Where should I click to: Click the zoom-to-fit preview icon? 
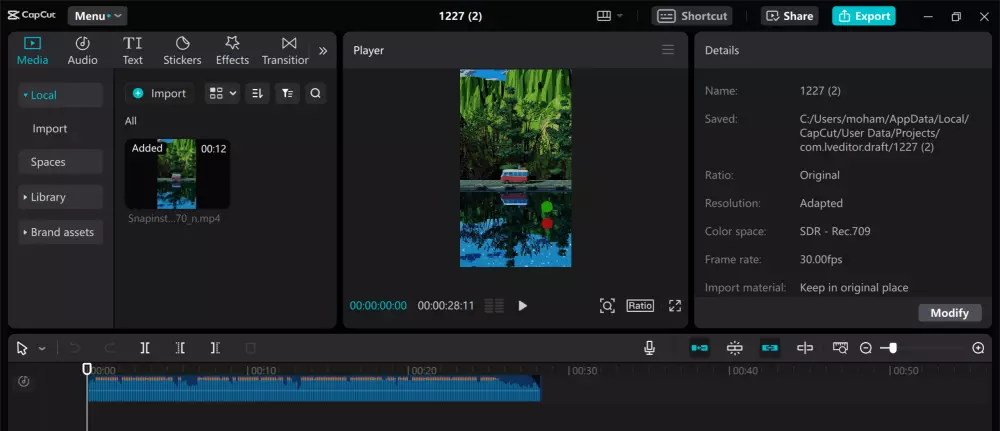(607, 305)
